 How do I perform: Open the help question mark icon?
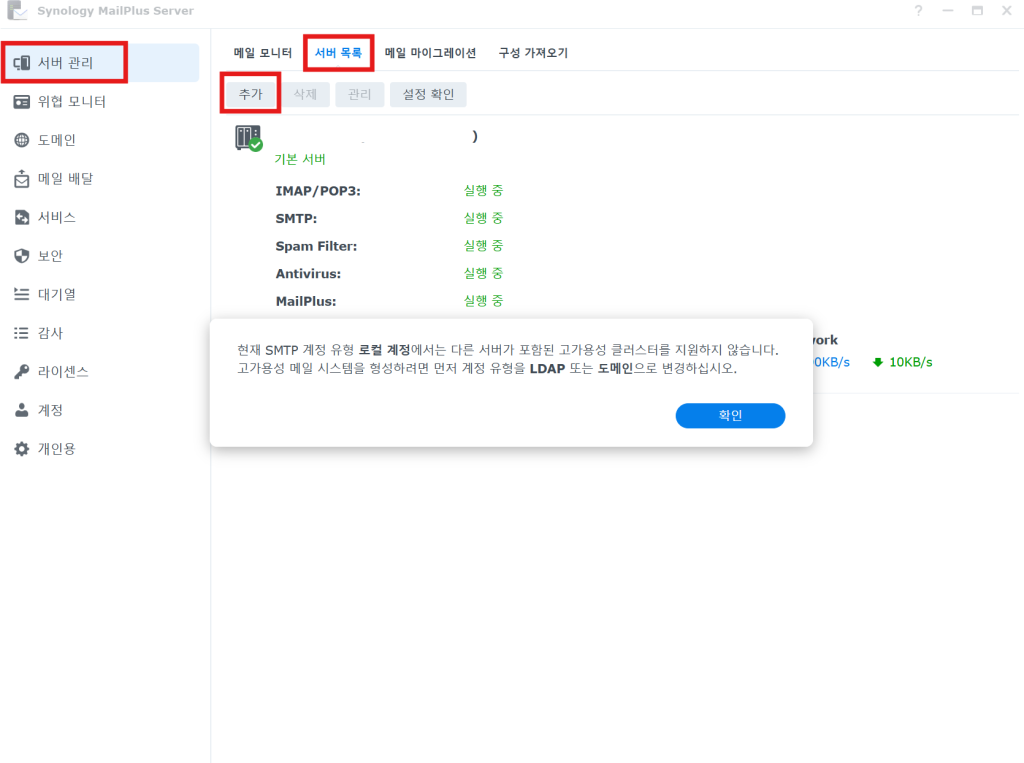[x=918, y=10]
